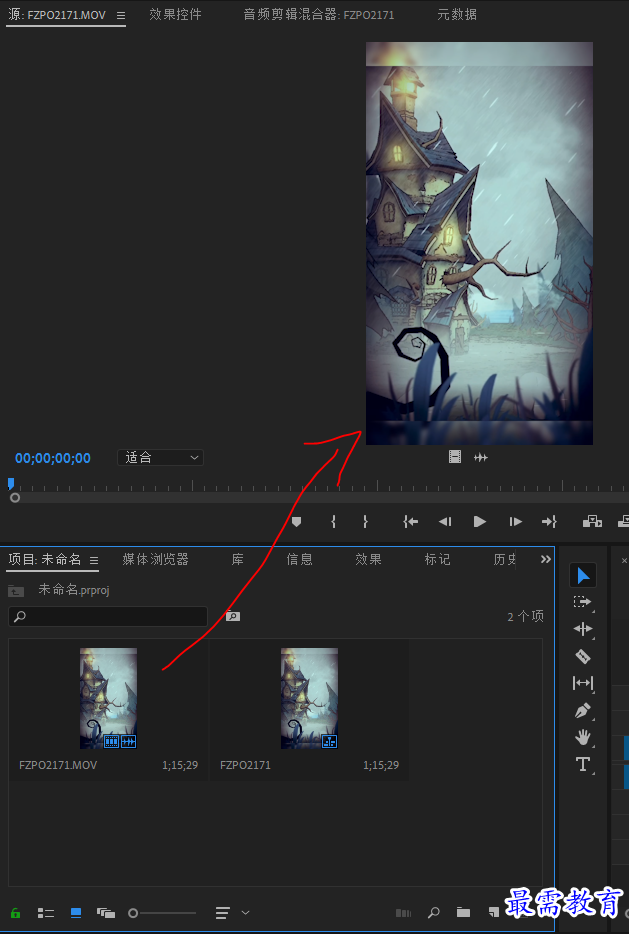Select the Selection arrow tool
The height and width of the screenshot is (934, 629).
(x=583, y=575)
